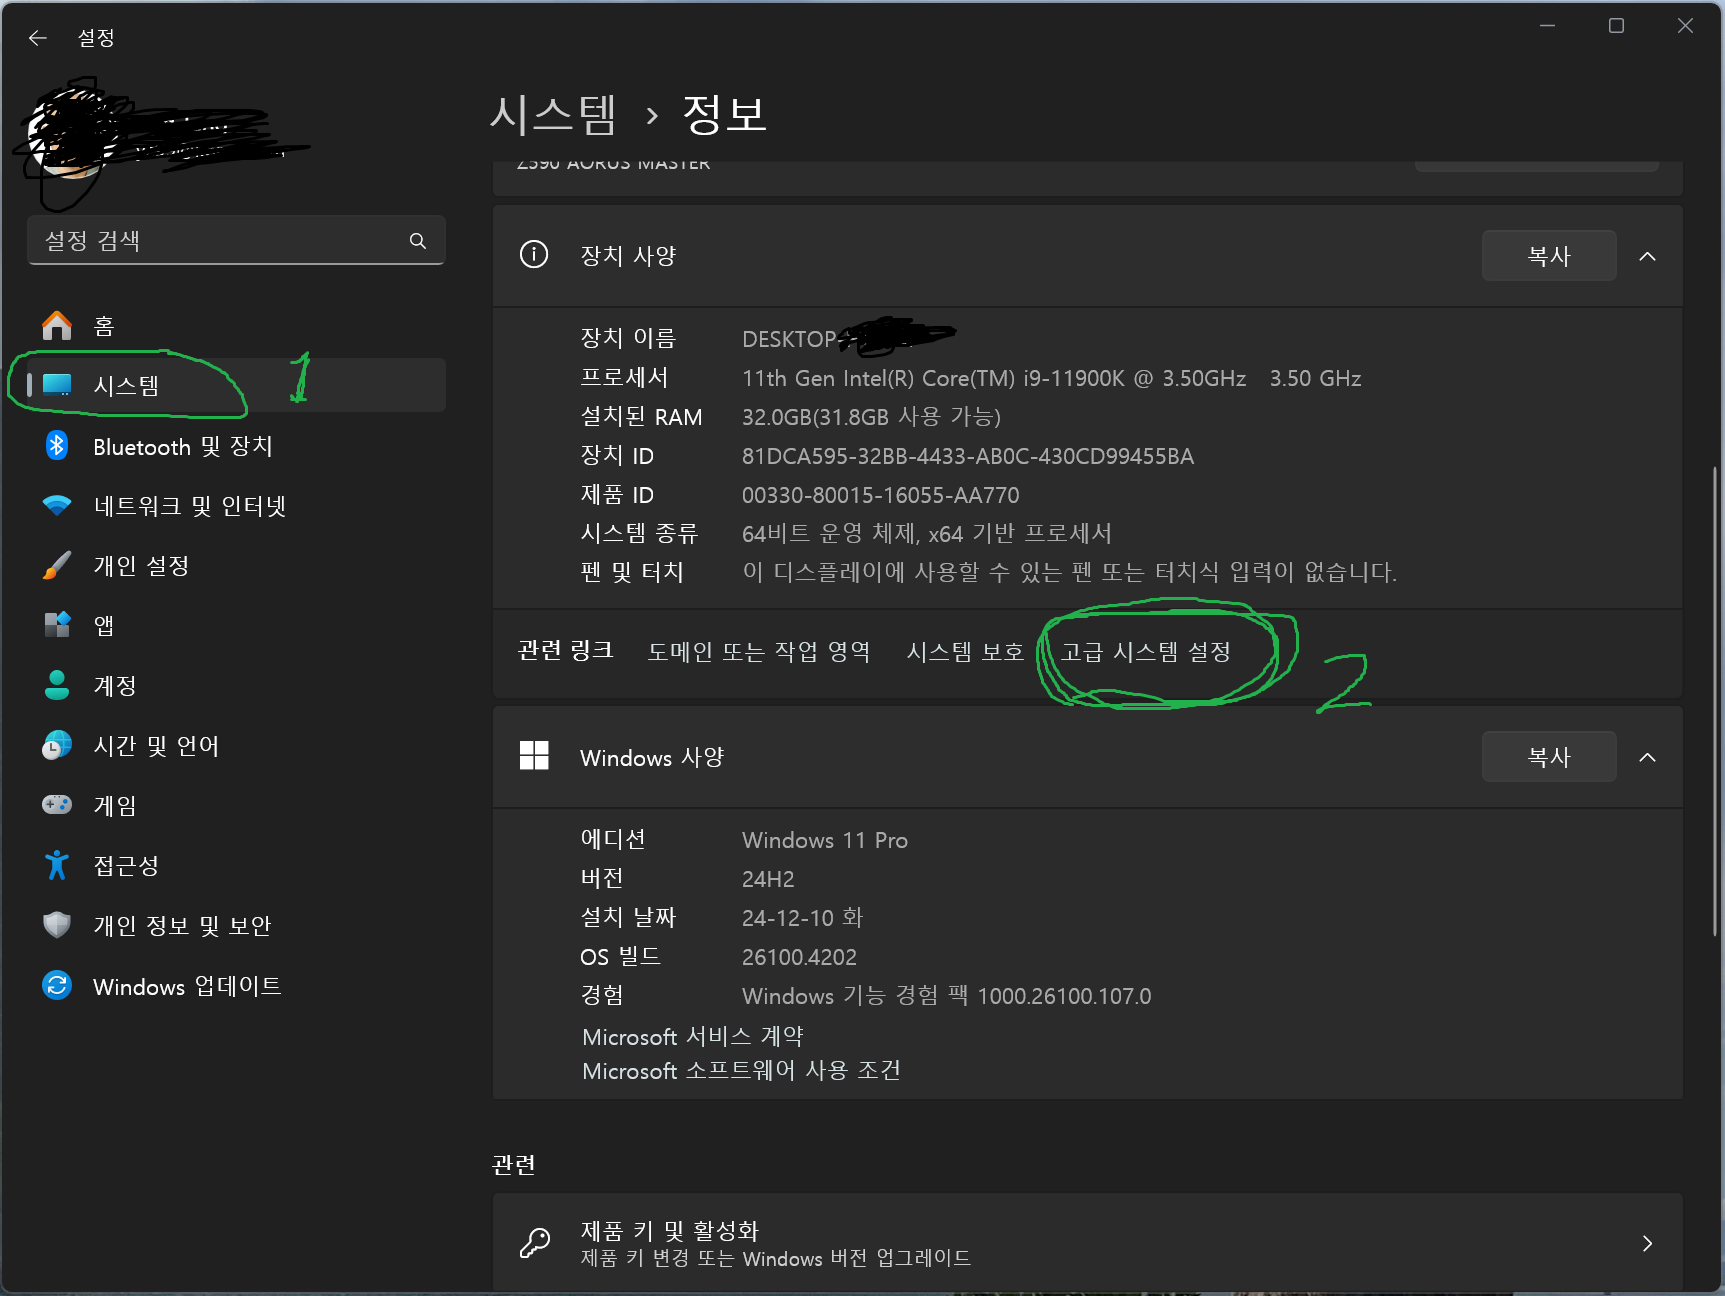Copy Windows 사양 details with 복사
1725x1296 pixels.
[1549, 757]
